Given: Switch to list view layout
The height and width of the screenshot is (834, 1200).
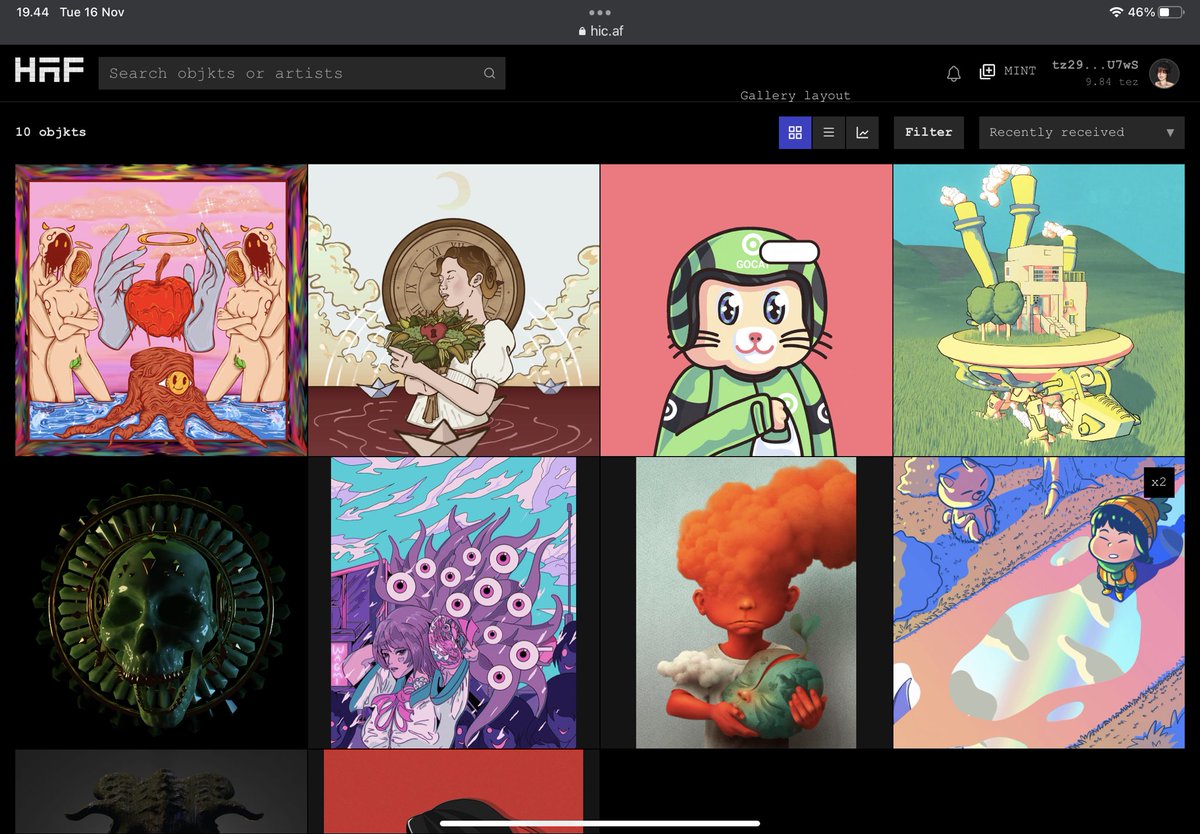Looking at the screenshot, I should [828, 132].
